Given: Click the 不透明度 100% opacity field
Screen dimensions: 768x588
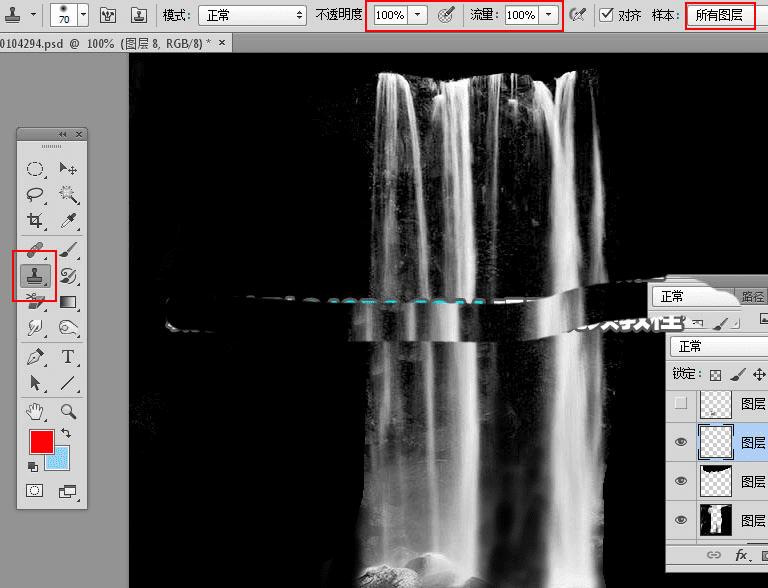Looking at the screenshot, I should point(390,15).
